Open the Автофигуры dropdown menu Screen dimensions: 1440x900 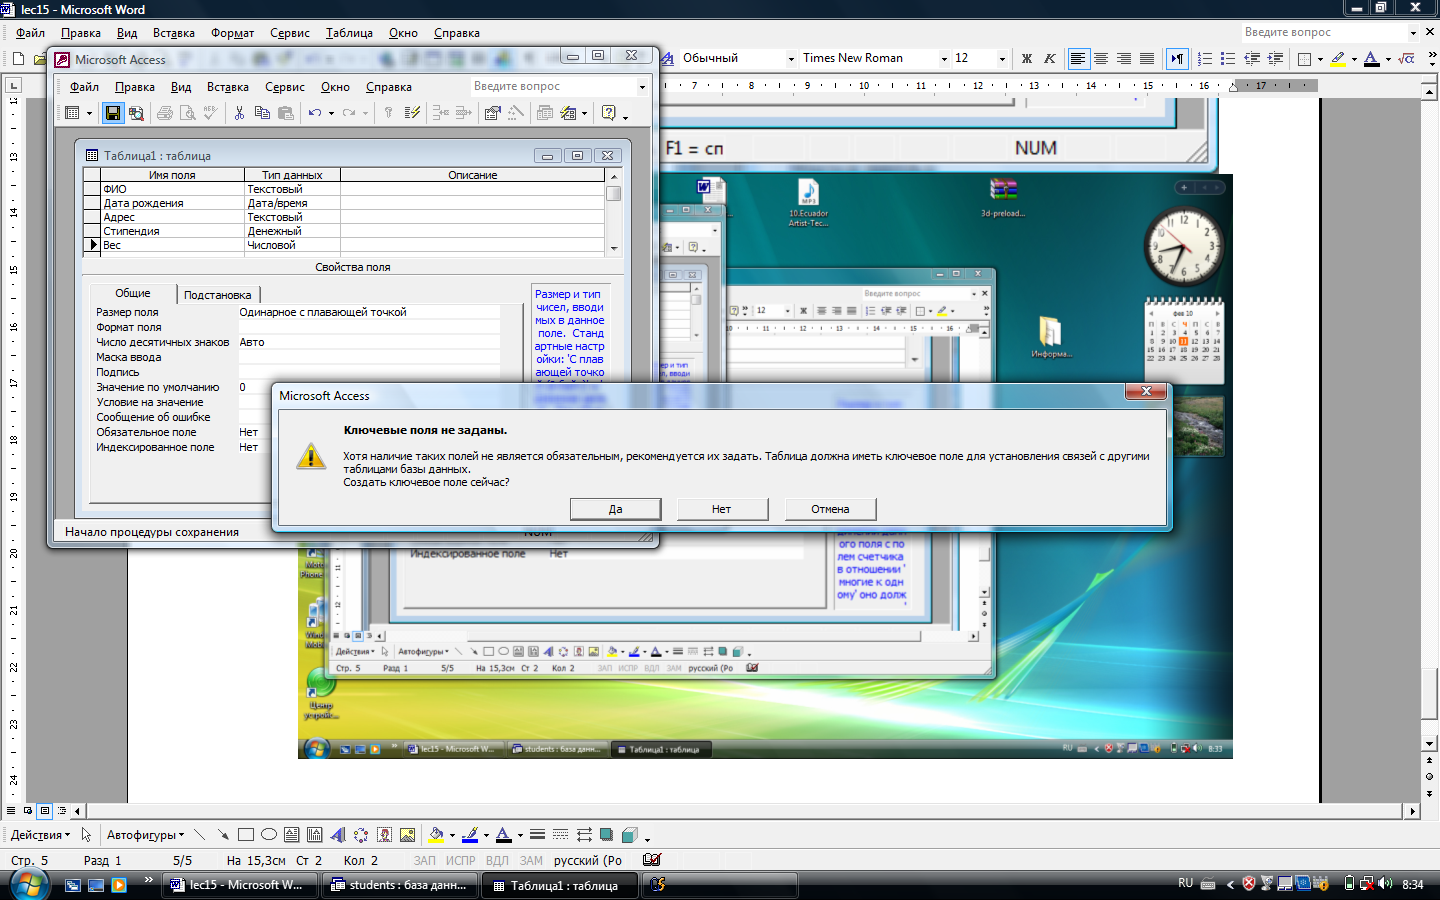click(x=145, y=835)
